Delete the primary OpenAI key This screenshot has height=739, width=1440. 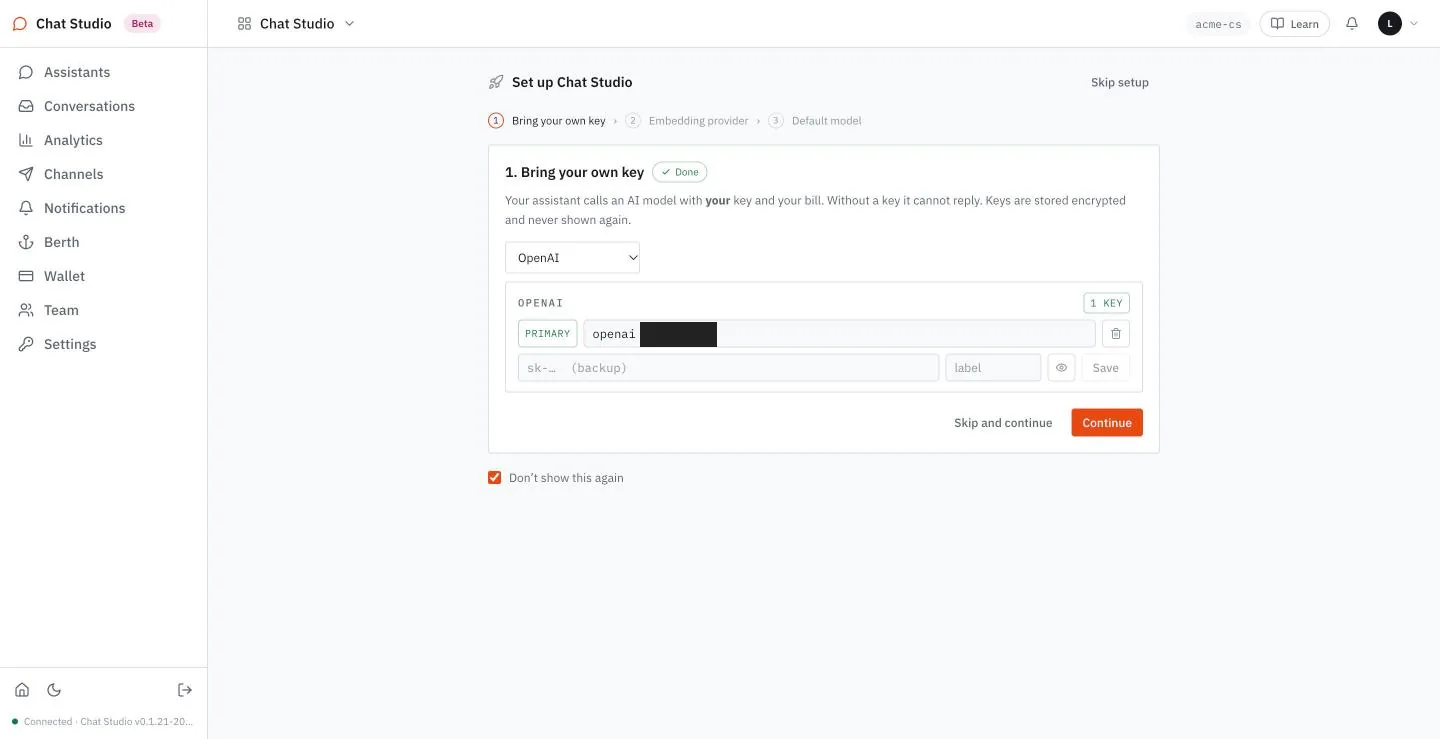[x=1116, y=334]
